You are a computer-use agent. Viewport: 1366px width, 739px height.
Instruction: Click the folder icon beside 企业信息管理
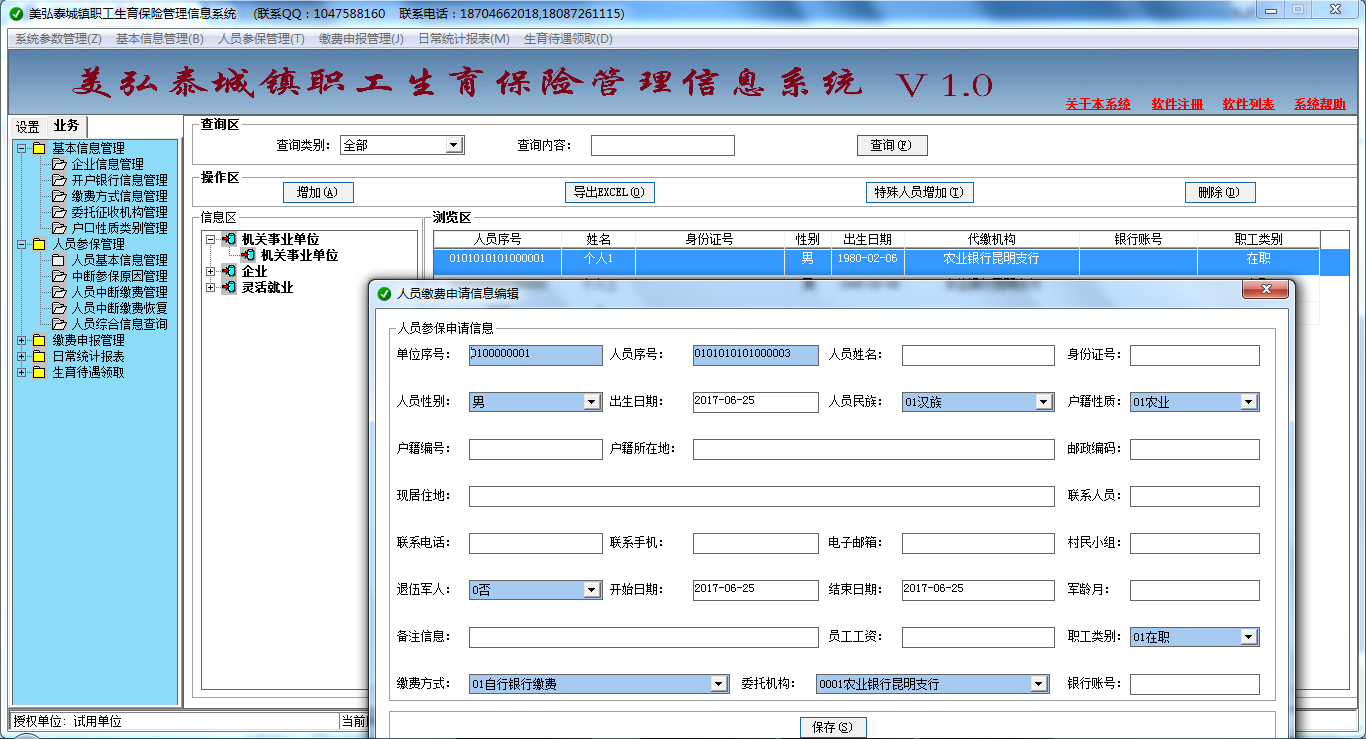click(x=59, y=164)
